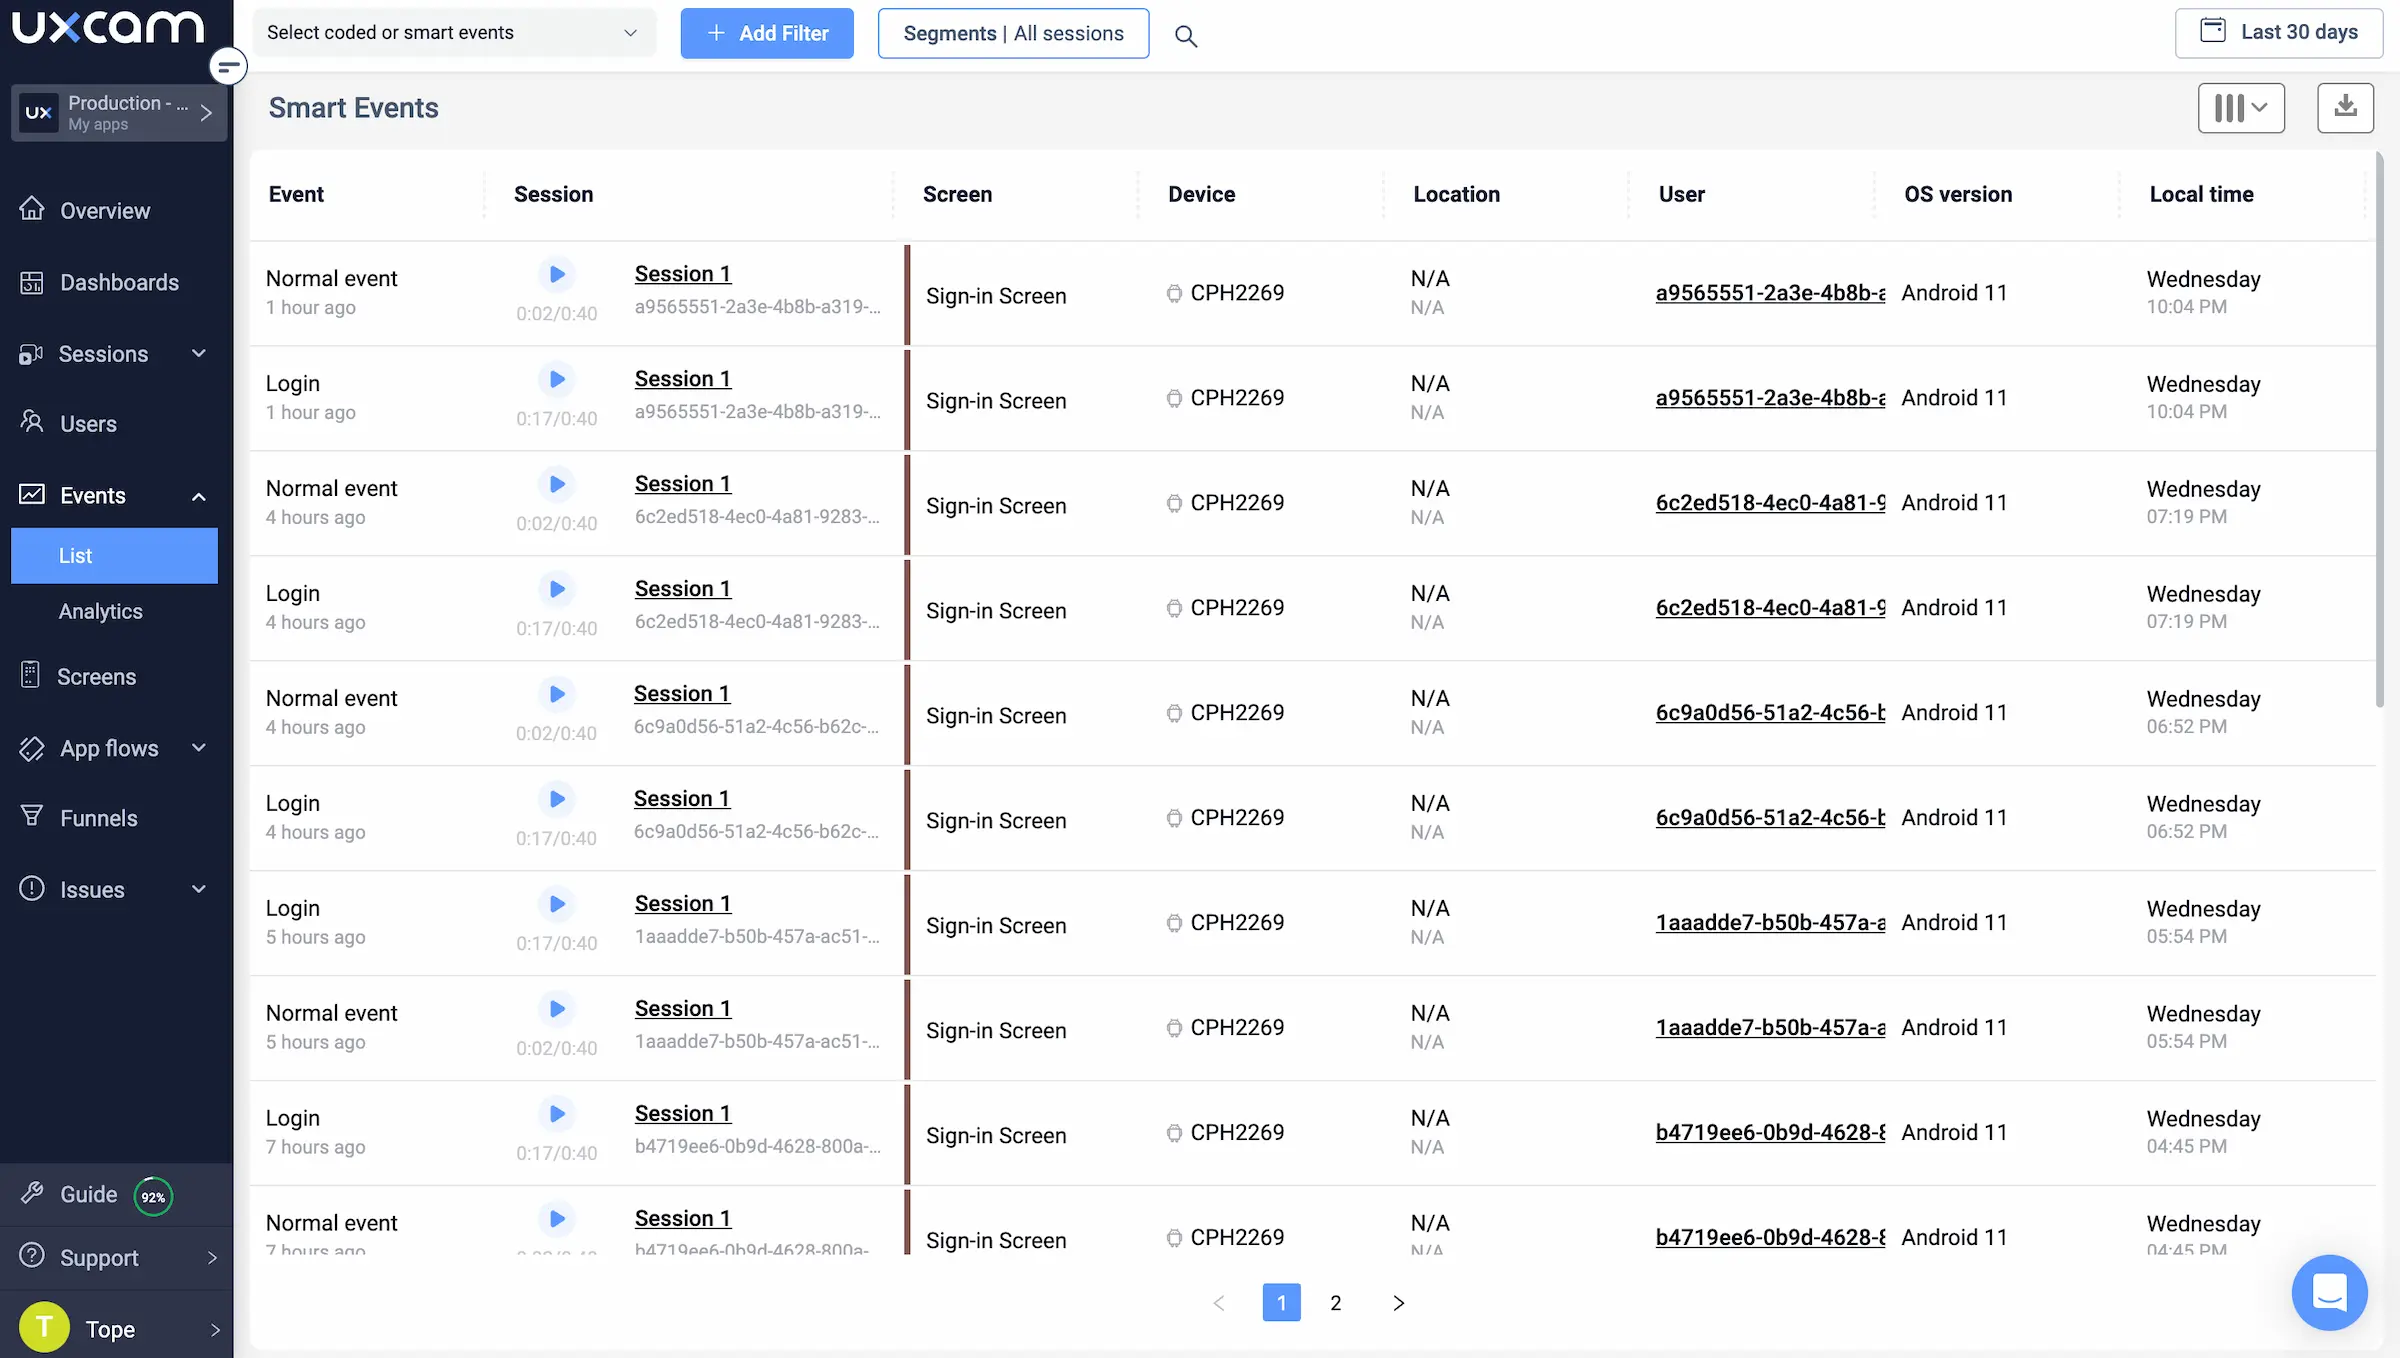Open the Last 30 days date picker
This screenshot has width=2400, height=1358.
coord(2278,32)
